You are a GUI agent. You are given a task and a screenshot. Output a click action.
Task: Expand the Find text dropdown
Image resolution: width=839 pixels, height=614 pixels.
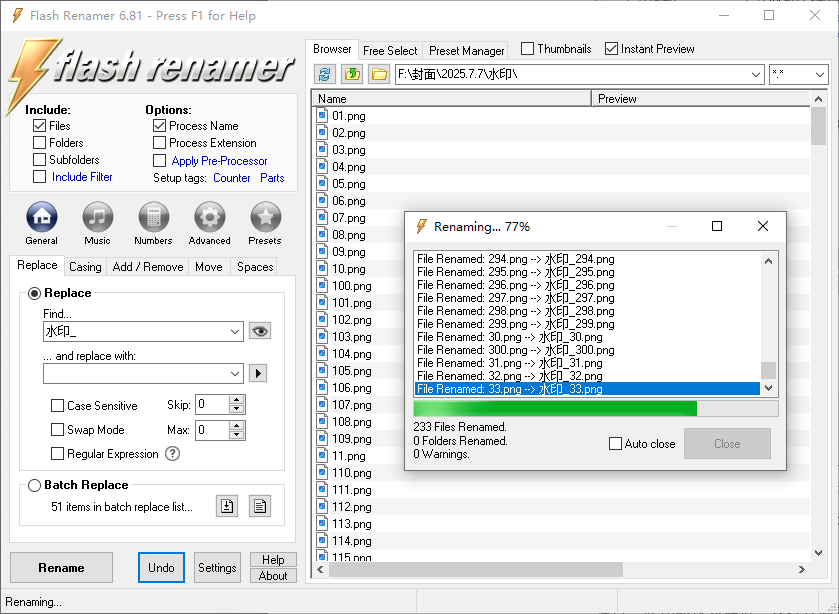[x=235, y=331]
